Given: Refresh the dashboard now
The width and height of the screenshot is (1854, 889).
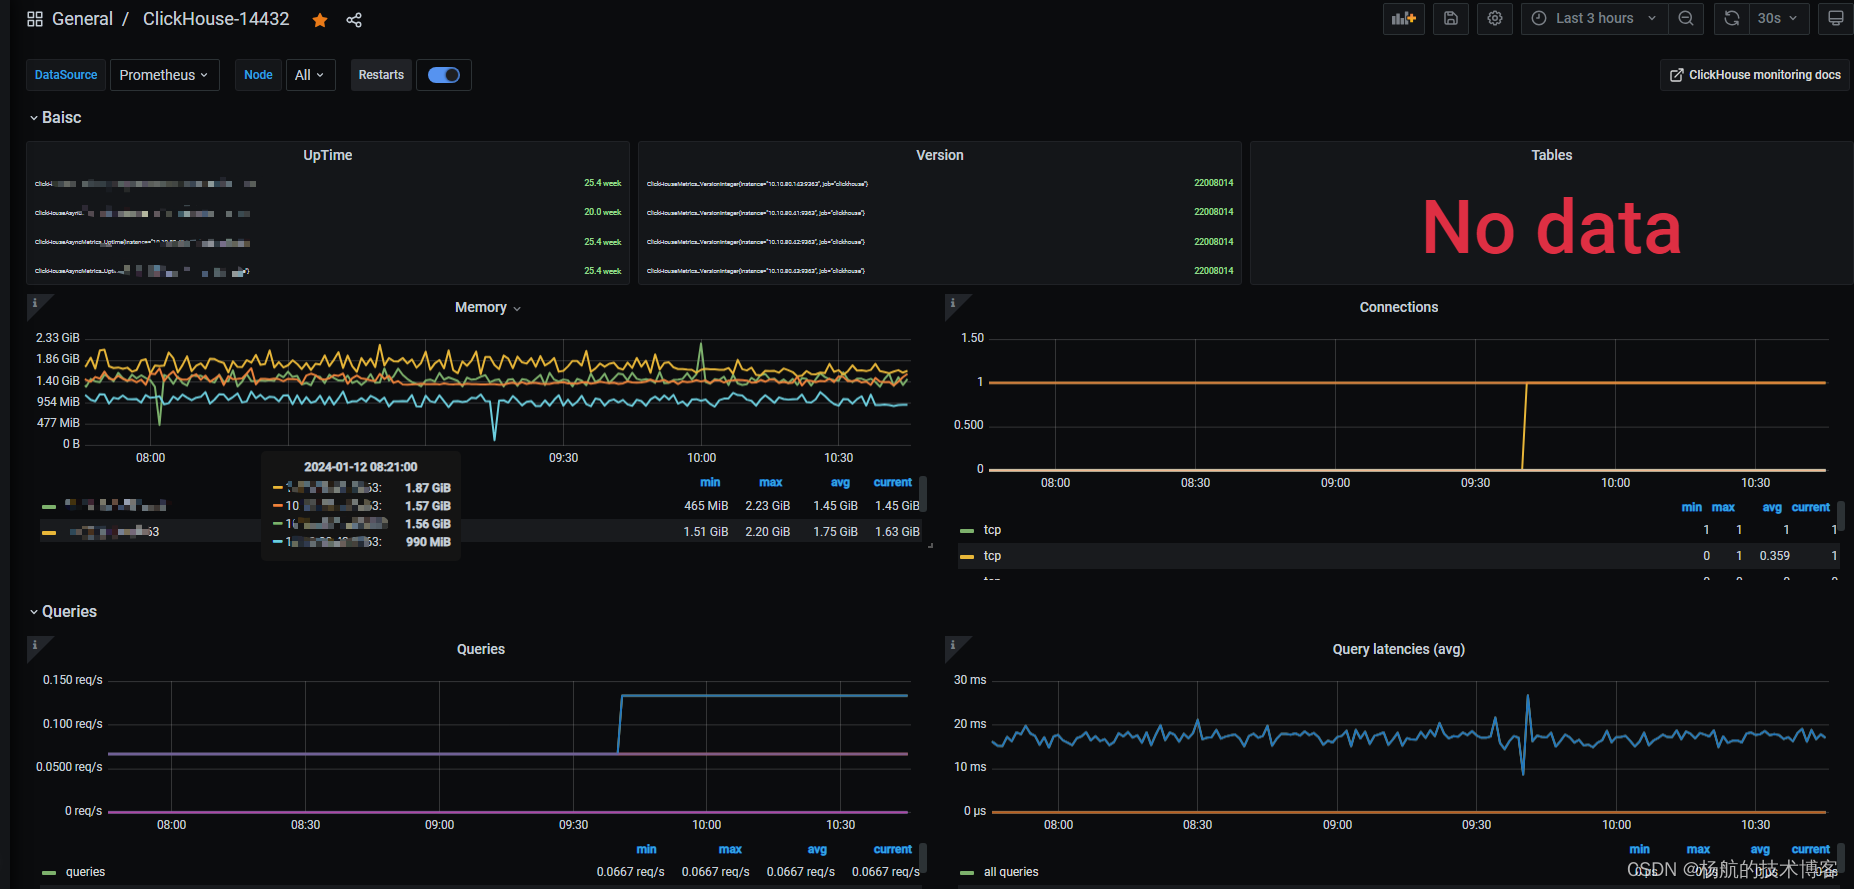Looking at the screenshot, I should 1732,18.
